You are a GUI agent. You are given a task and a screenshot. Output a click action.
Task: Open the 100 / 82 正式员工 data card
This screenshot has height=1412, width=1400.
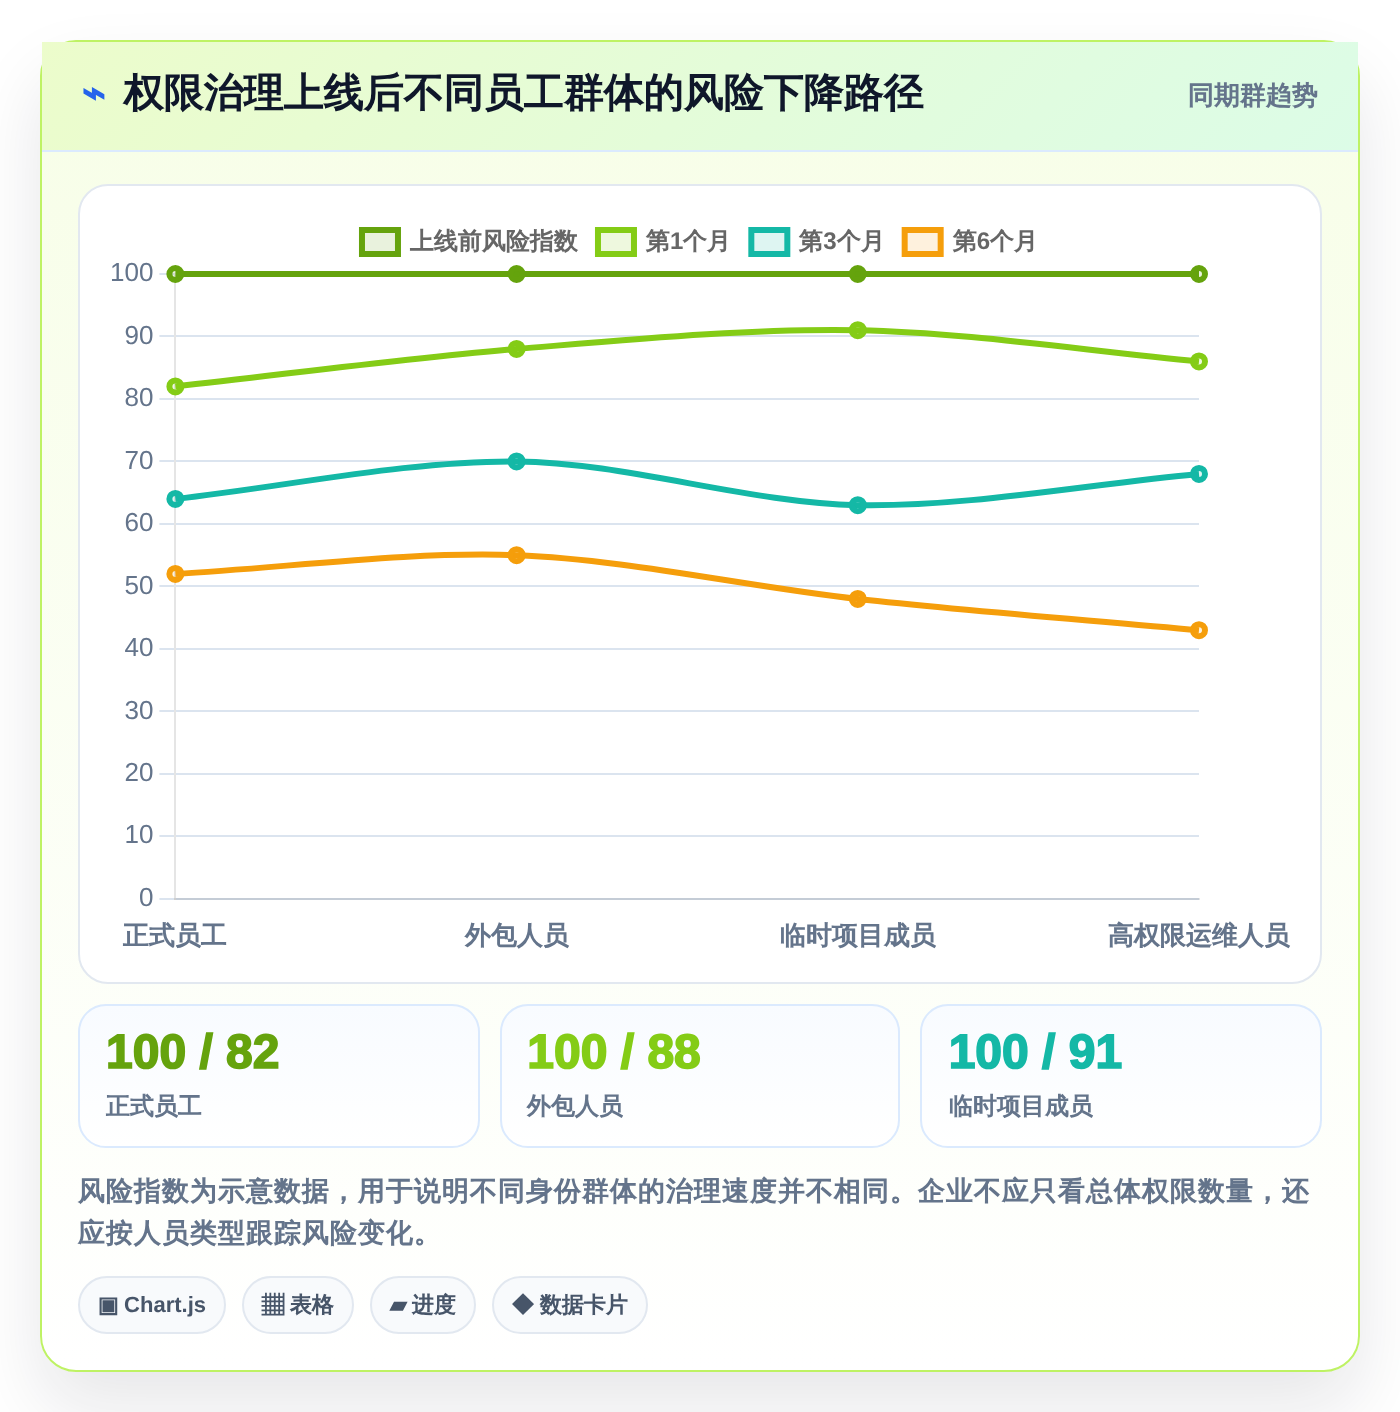279,1076
